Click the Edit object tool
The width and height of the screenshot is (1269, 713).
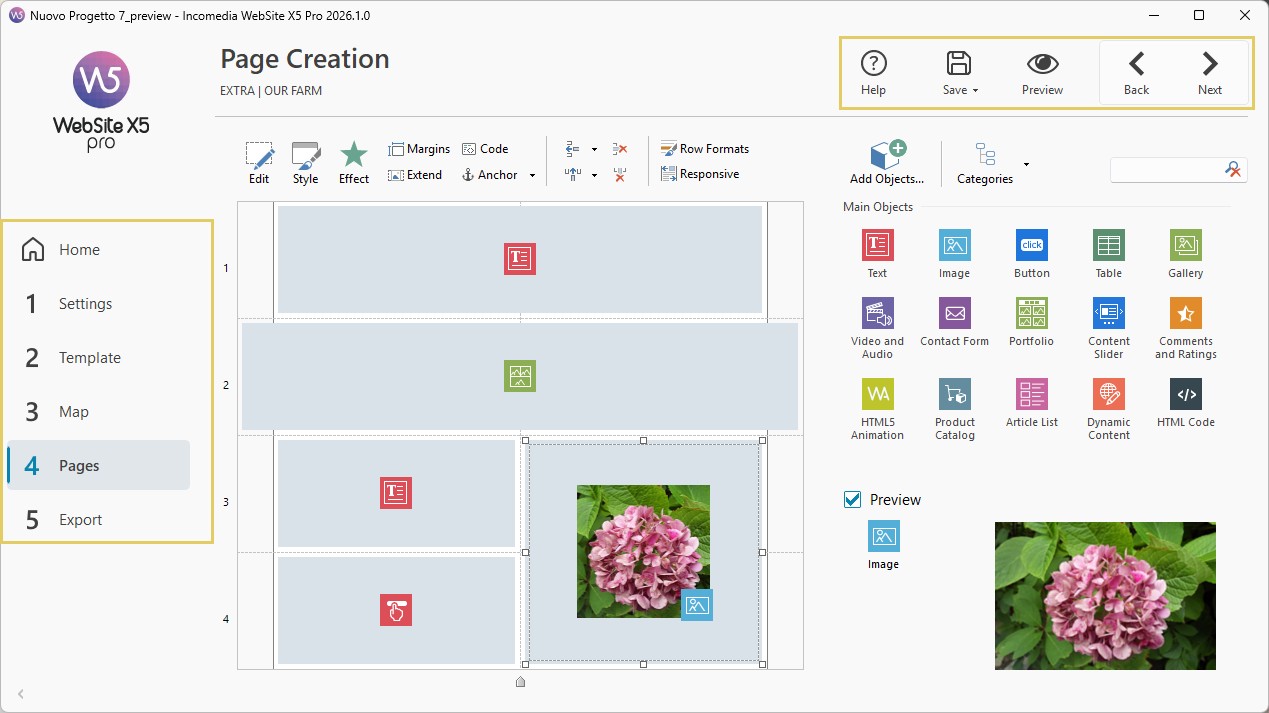(259, 162)
